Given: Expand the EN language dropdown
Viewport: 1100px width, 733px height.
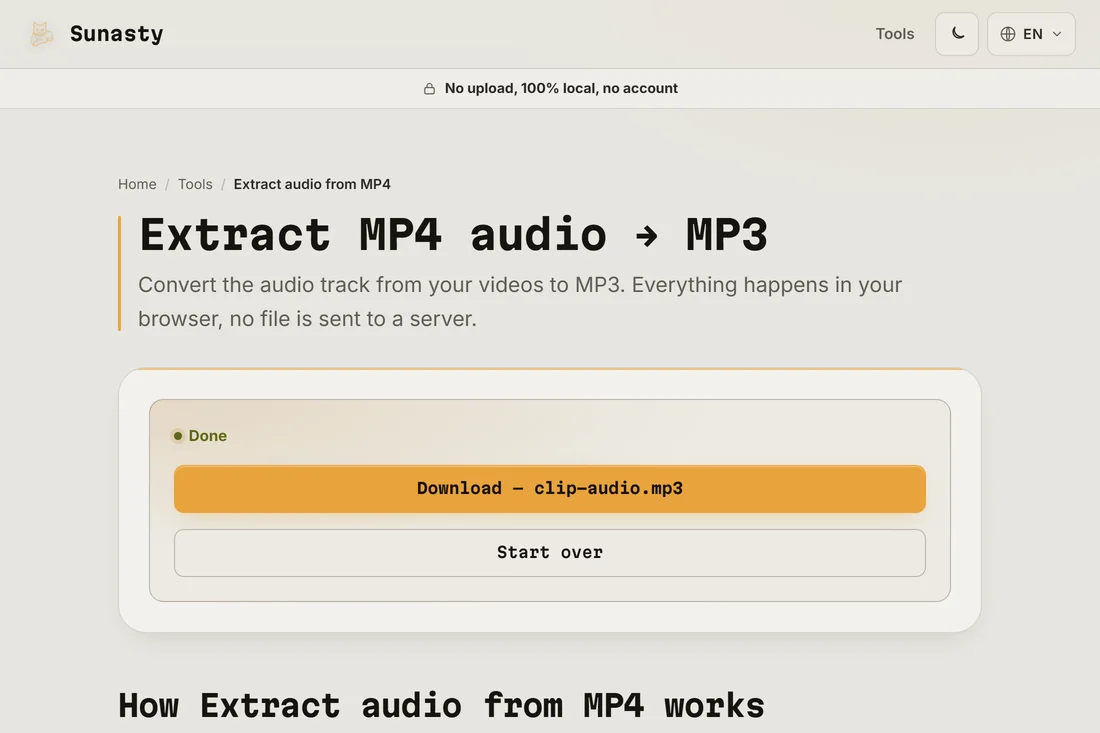Looking at the screenshot, I should [1031, 34].
